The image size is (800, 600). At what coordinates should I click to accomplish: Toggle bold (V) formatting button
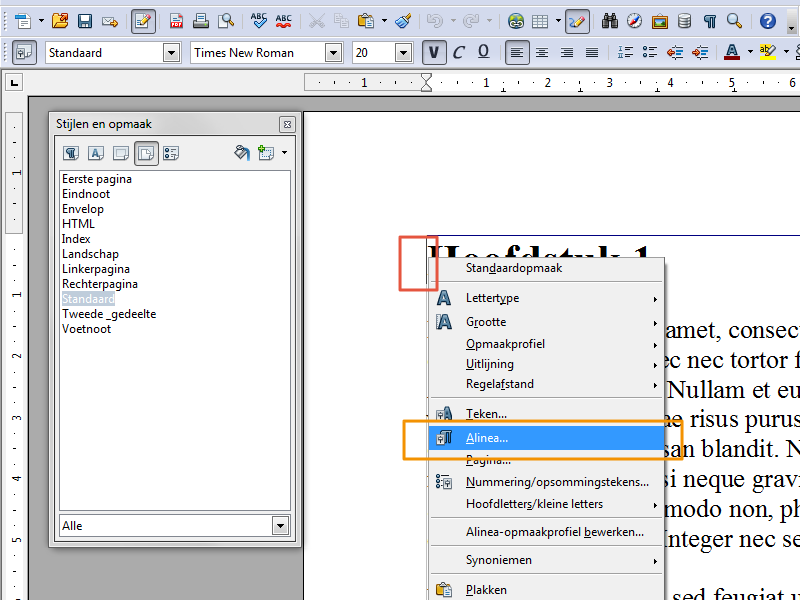[434, 53]
